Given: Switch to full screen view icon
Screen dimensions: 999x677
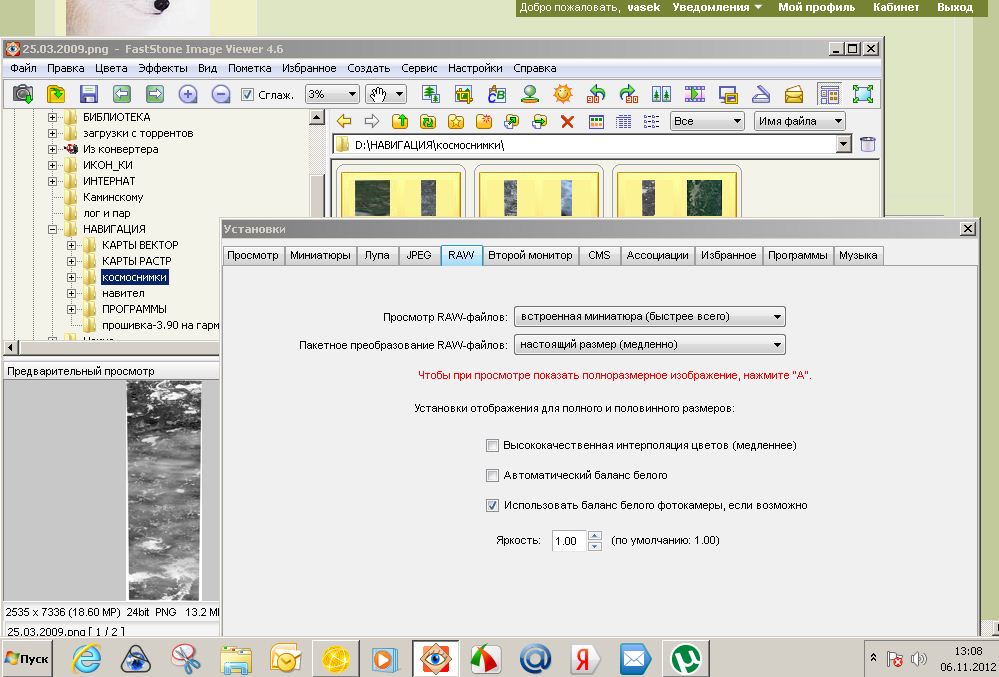Looking at the screenshot, I should [862, 94].
